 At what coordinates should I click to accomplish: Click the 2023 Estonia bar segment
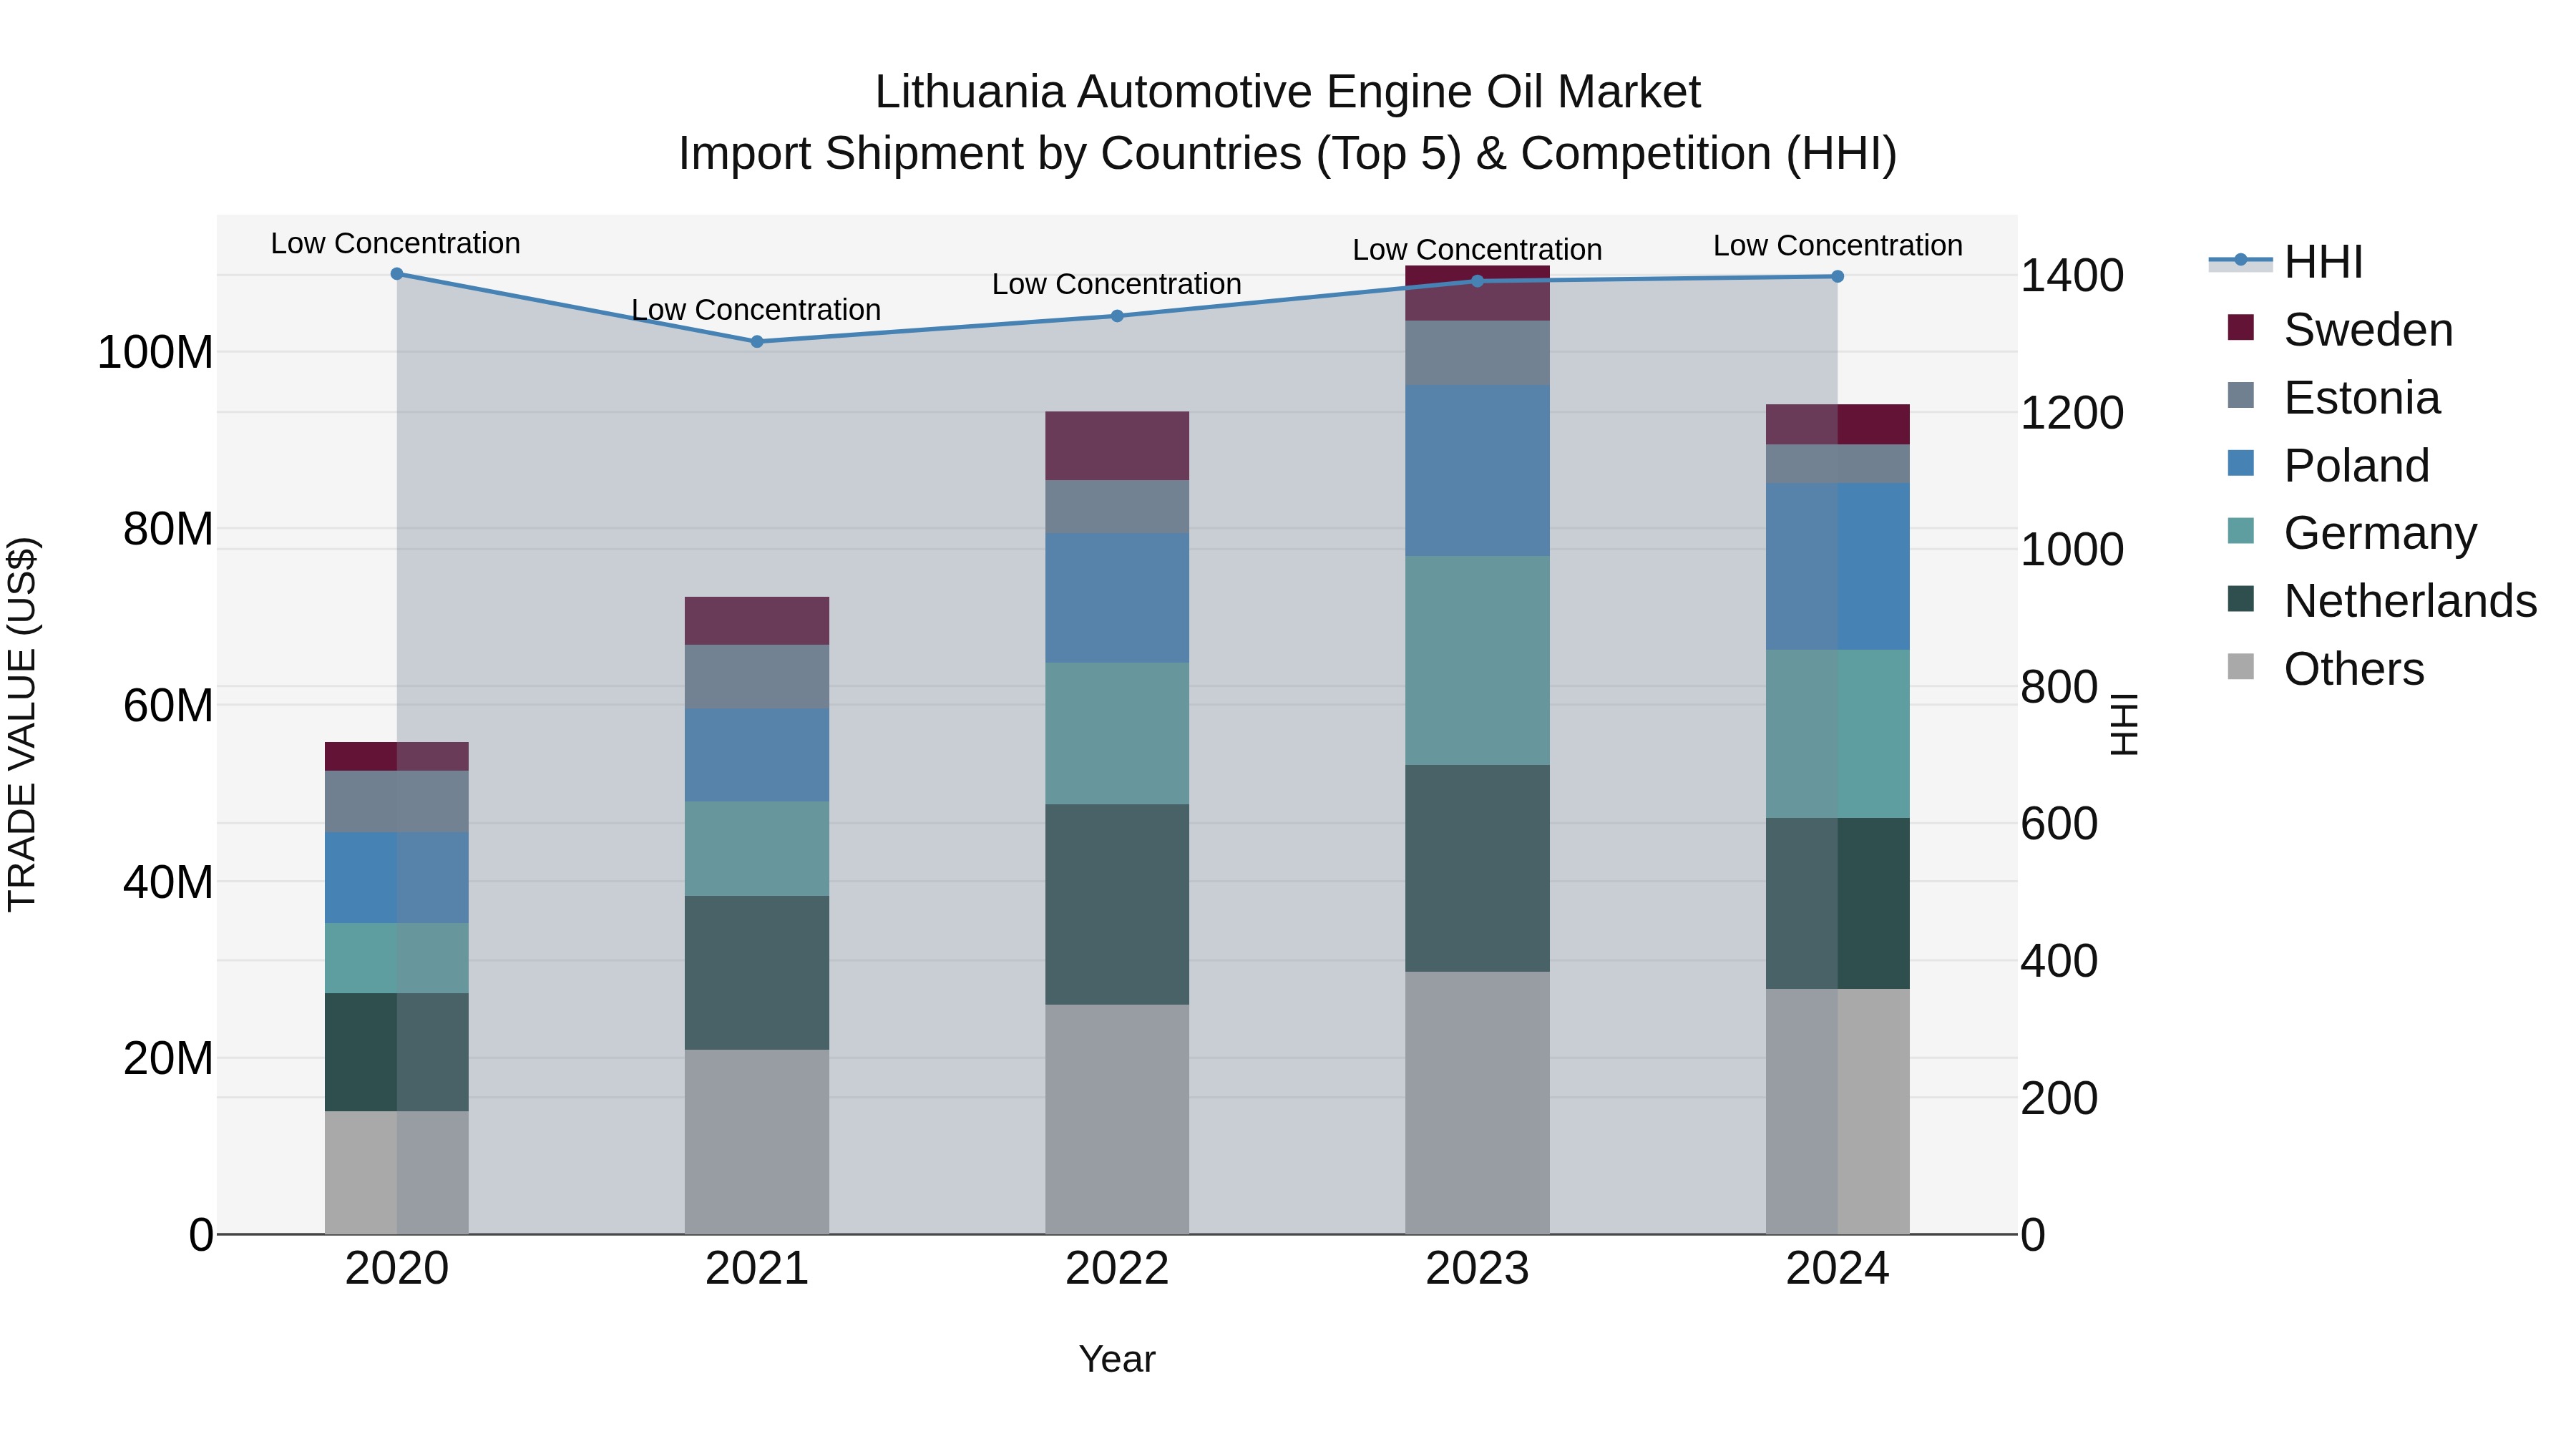(x=1478, y=353)
